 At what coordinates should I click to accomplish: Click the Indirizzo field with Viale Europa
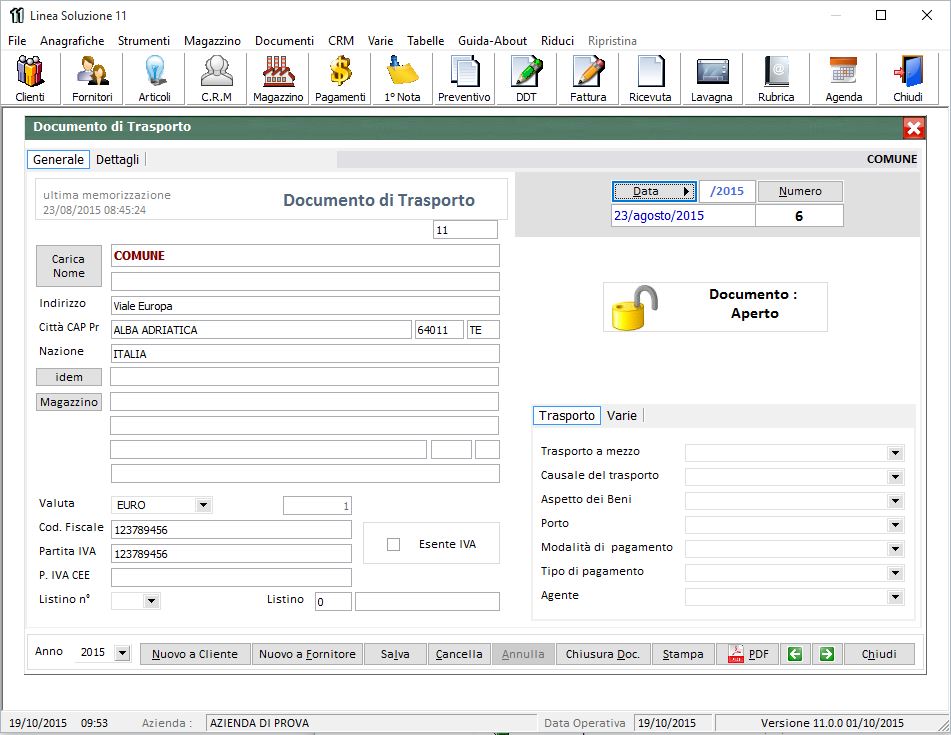tap(305, 306)
